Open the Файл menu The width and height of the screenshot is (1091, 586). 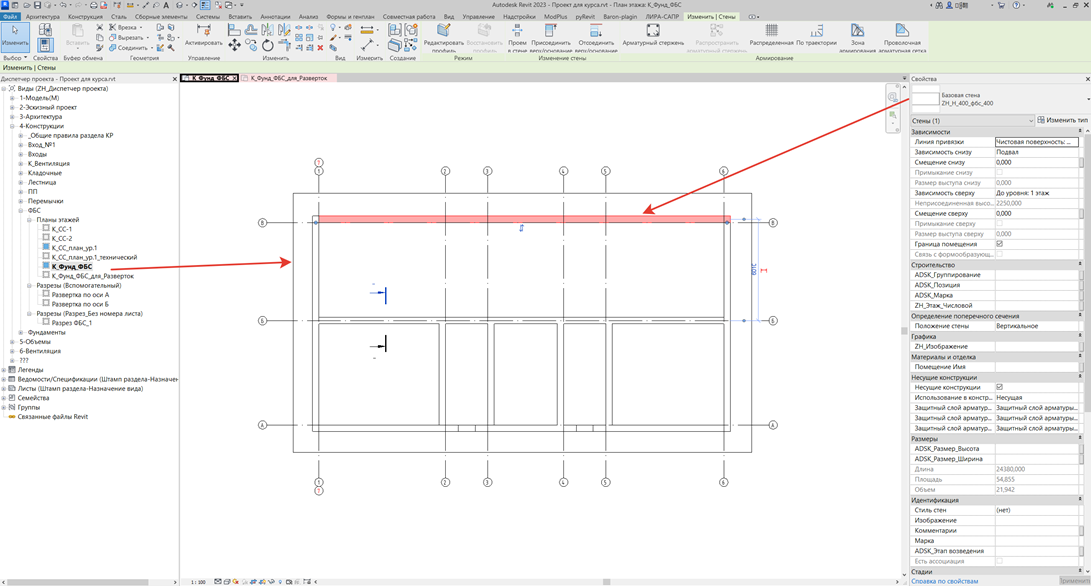10,16
